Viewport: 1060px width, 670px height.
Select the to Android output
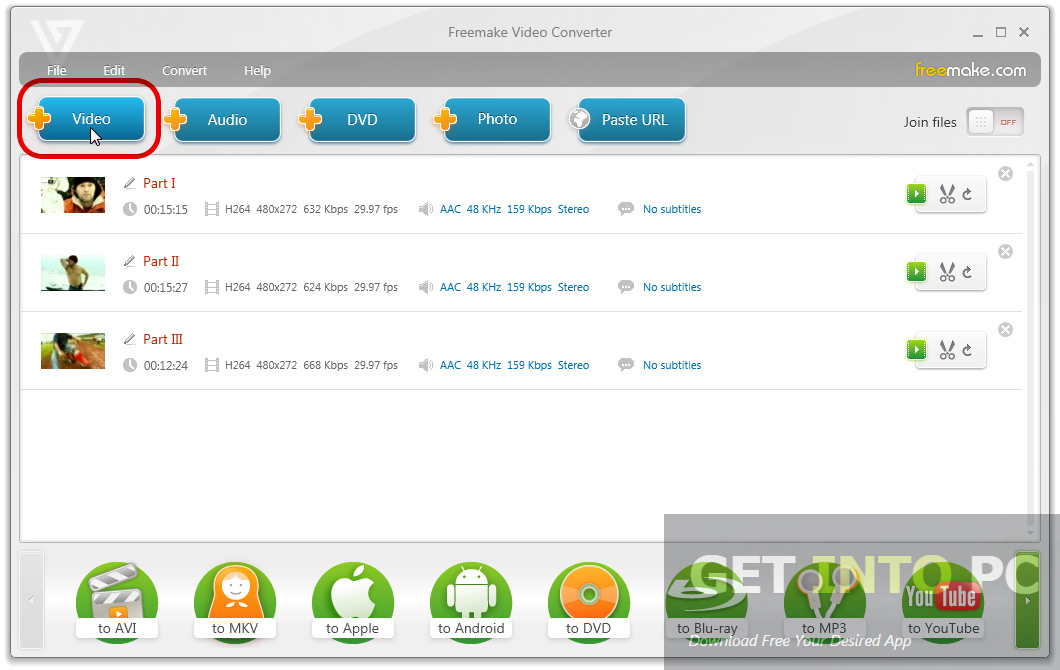[x=471, y=602]
